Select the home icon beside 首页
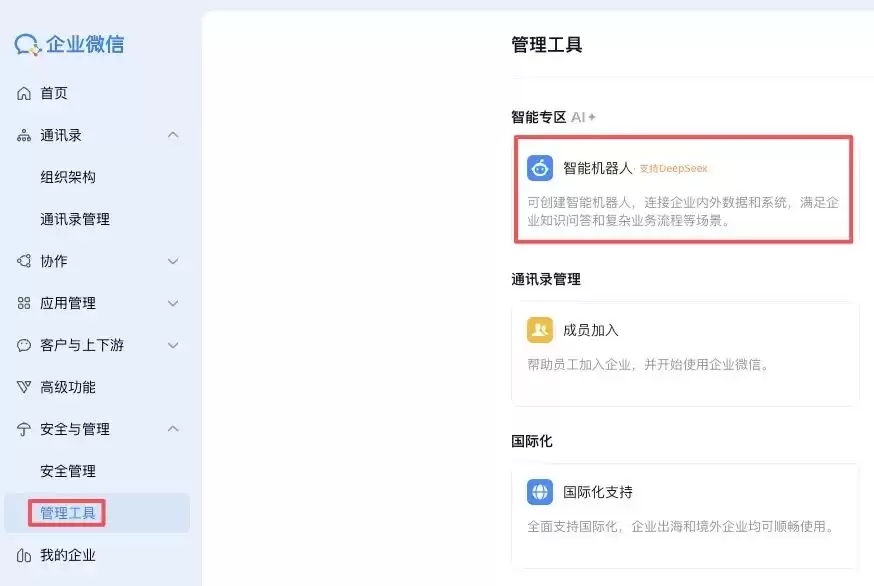This screenshot has width=874, height=586. click(25, 93)
